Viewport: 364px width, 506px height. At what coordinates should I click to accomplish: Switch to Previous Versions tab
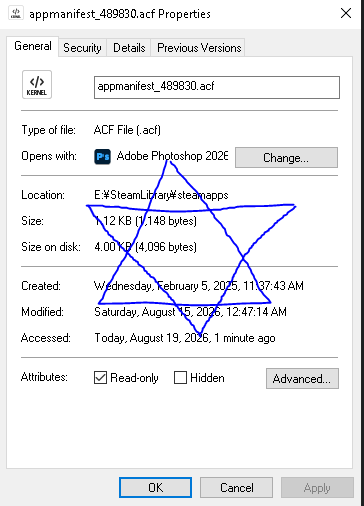(199, 48)
